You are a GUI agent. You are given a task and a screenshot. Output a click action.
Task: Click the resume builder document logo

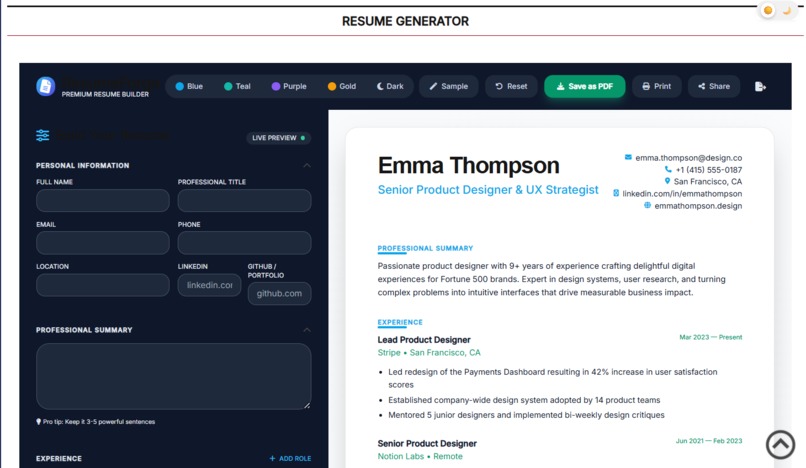tap(45, 86)
